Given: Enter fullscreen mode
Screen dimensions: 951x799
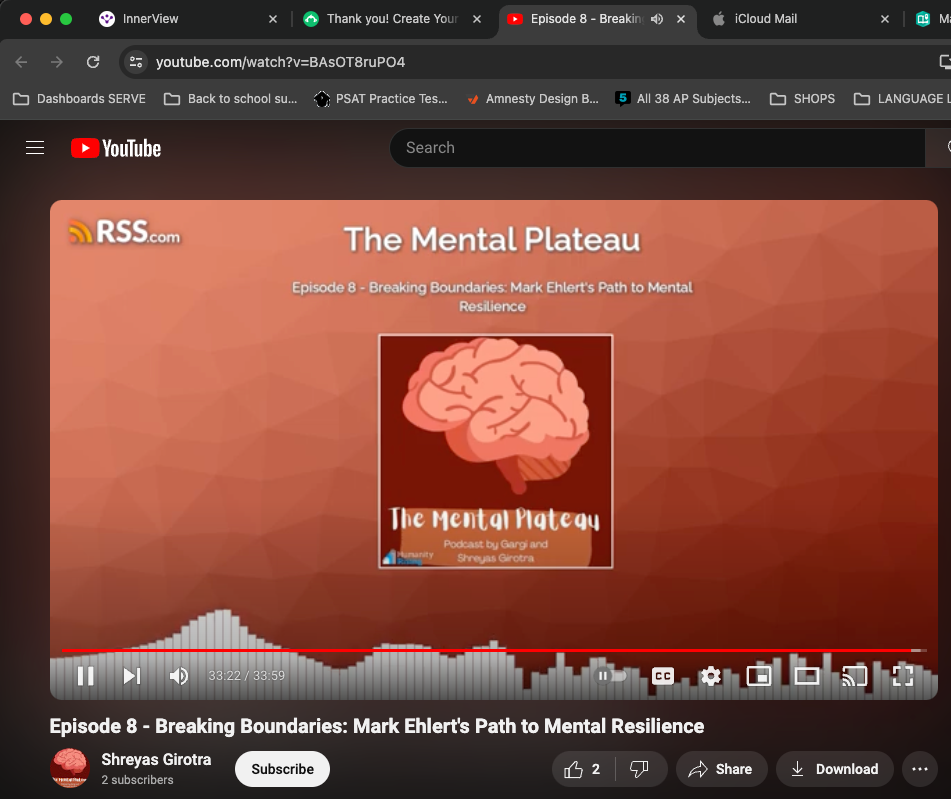Looking at the screenshot, I should pos(903,675).
